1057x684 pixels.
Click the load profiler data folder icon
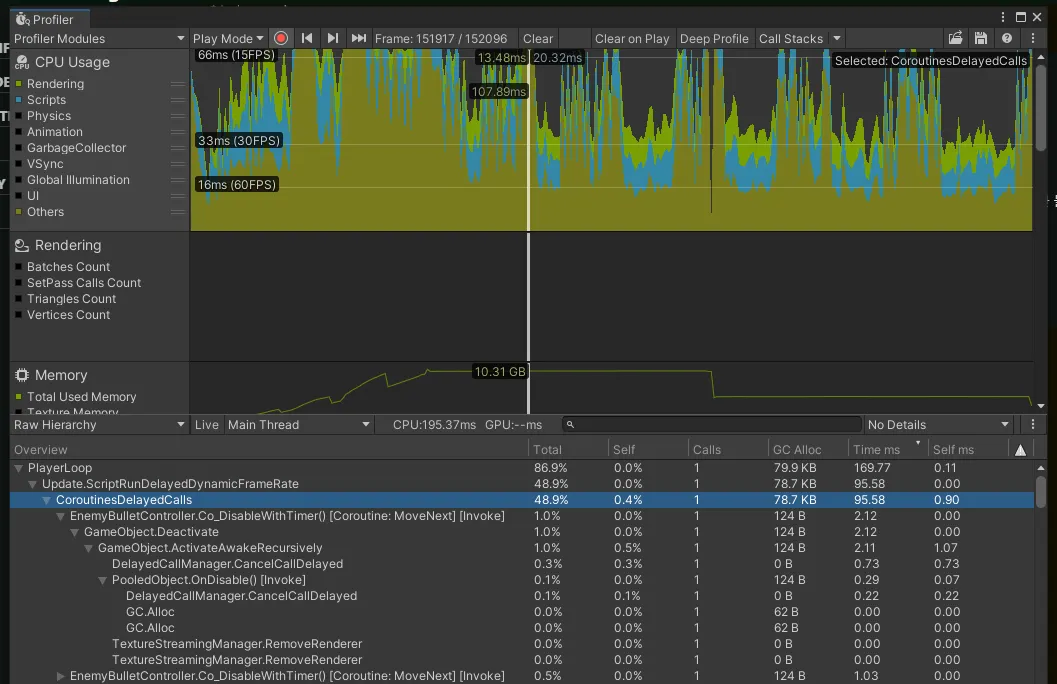coord(956,38)
